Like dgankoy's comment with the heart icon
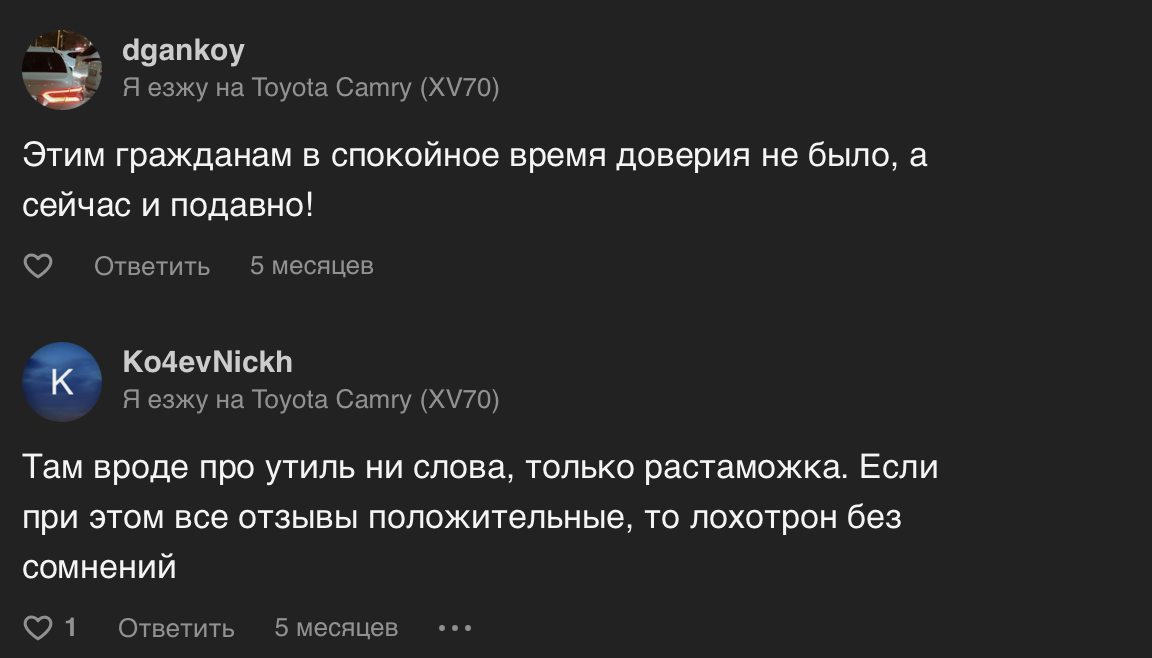 point(38,266)
